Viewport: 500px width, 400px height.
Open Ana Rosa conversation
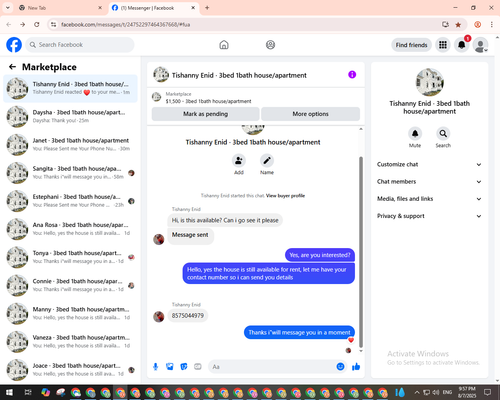tap(70, 229)
